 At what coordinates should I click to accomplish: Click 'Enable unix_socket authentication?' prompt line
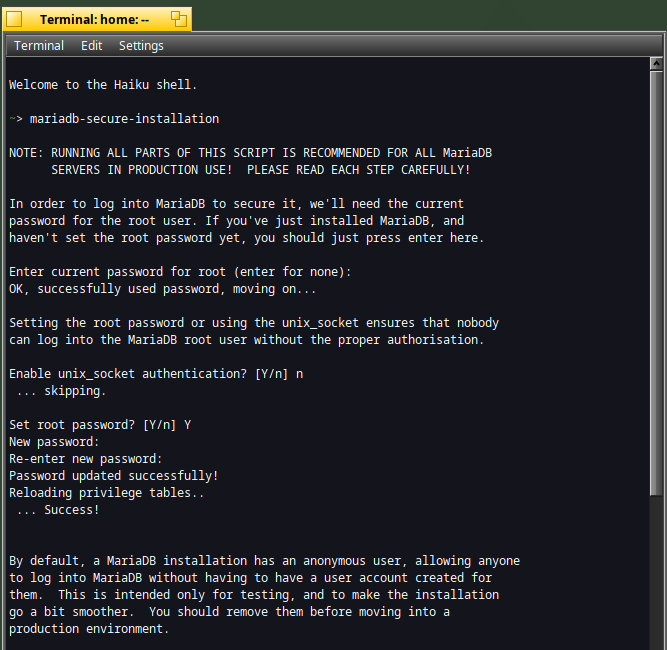156,374
